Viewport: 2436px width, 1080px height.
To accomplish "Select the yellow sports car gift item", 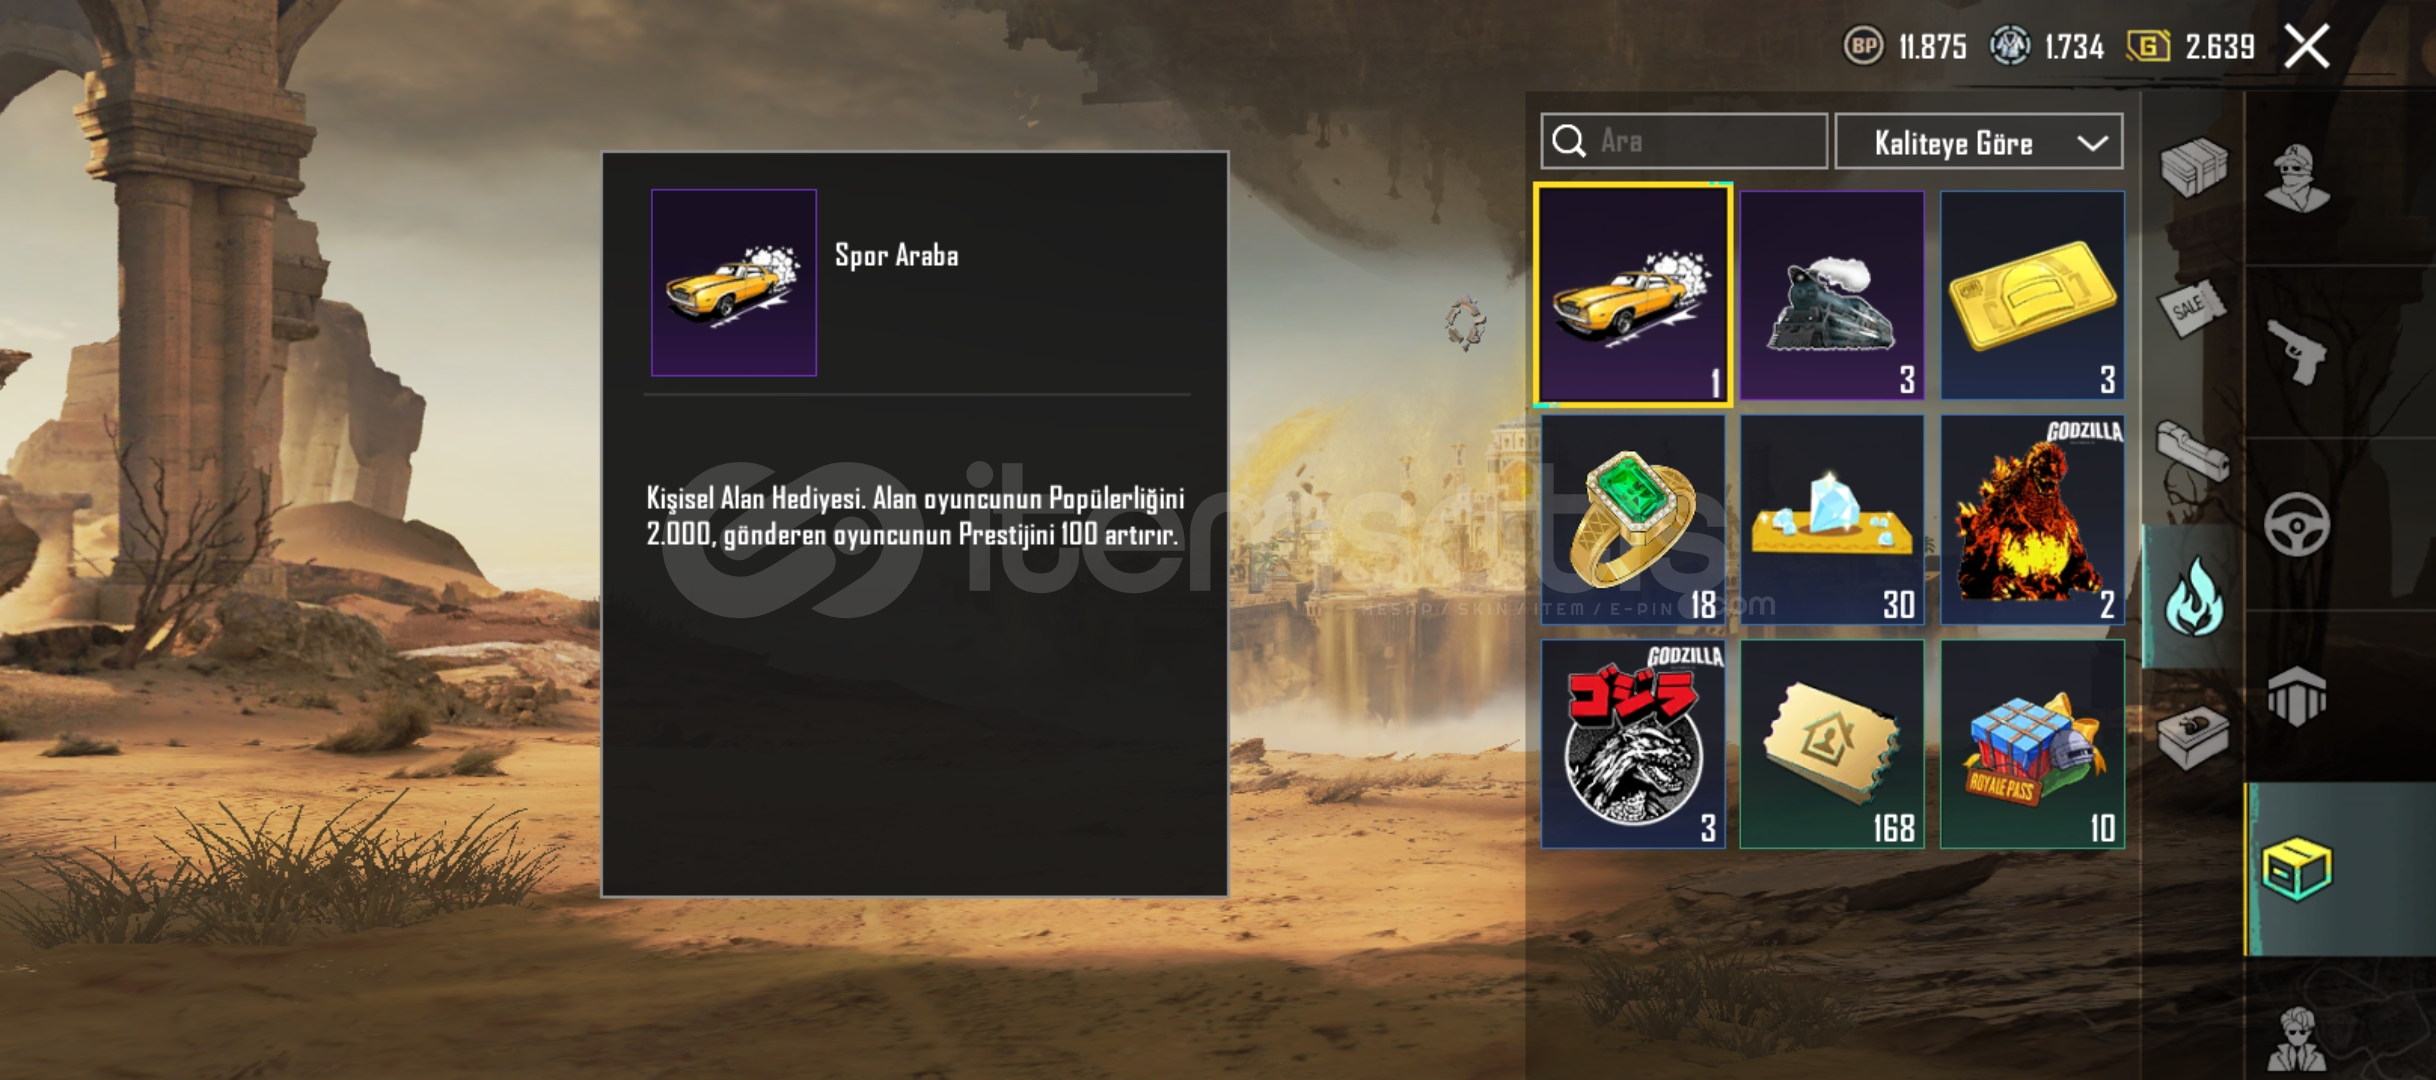I will (1633, 295).
